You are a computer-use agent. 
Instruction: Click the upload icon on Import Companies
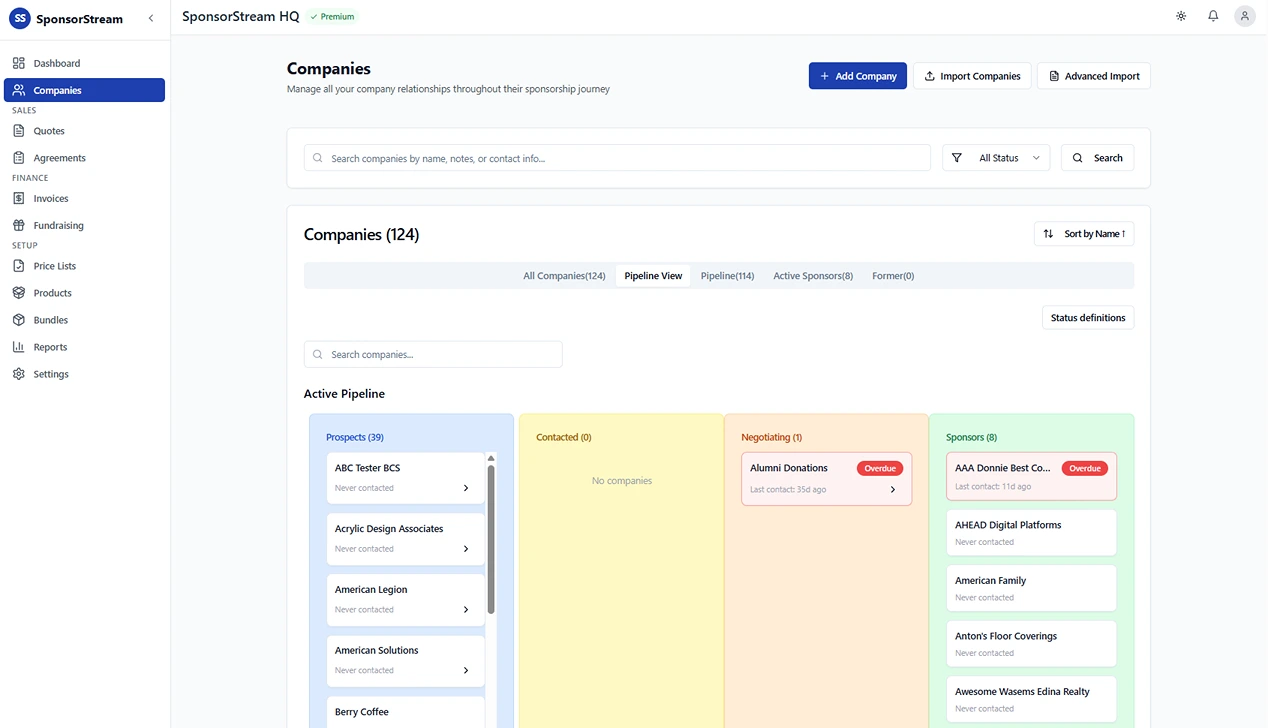[929, 76]
